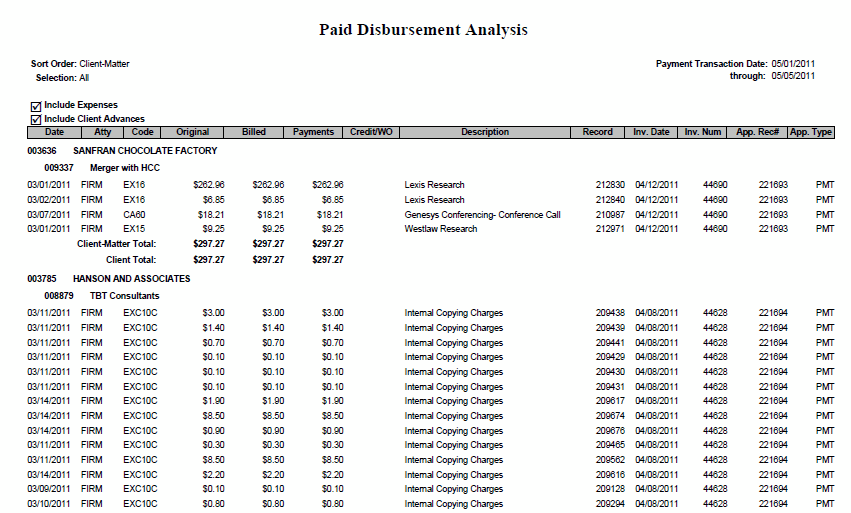The width and height of the screenshot is (851, 513).
Task: Click the date 03/09/2011
Action: [x=49, y=489]
